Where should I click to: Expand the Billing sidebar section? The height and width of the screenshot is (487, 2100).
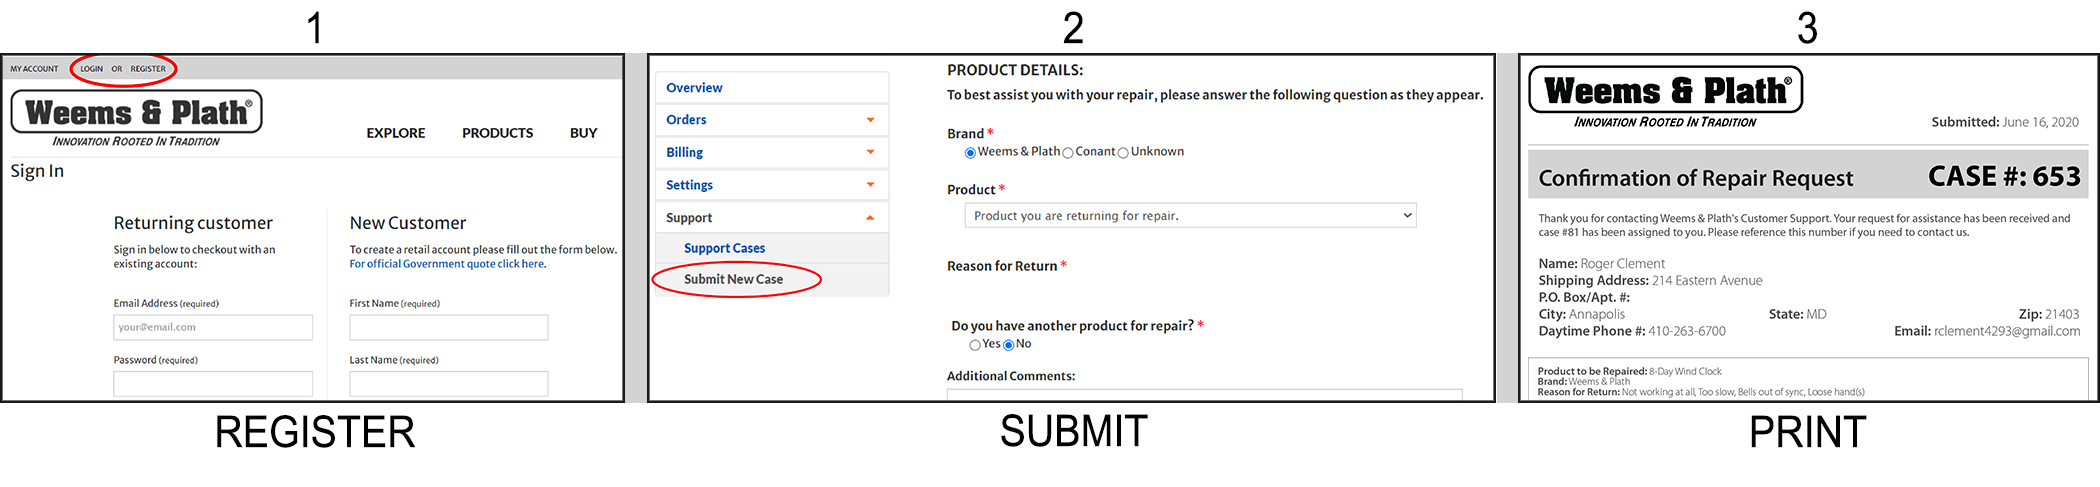point(770,152)
